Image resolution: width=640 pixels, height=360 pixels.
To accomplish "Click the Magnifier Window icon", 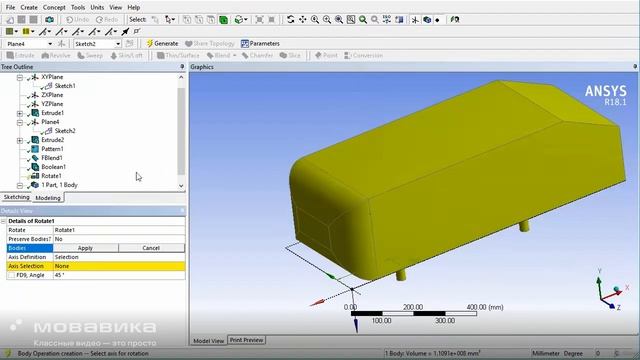I will coord(351,20).
